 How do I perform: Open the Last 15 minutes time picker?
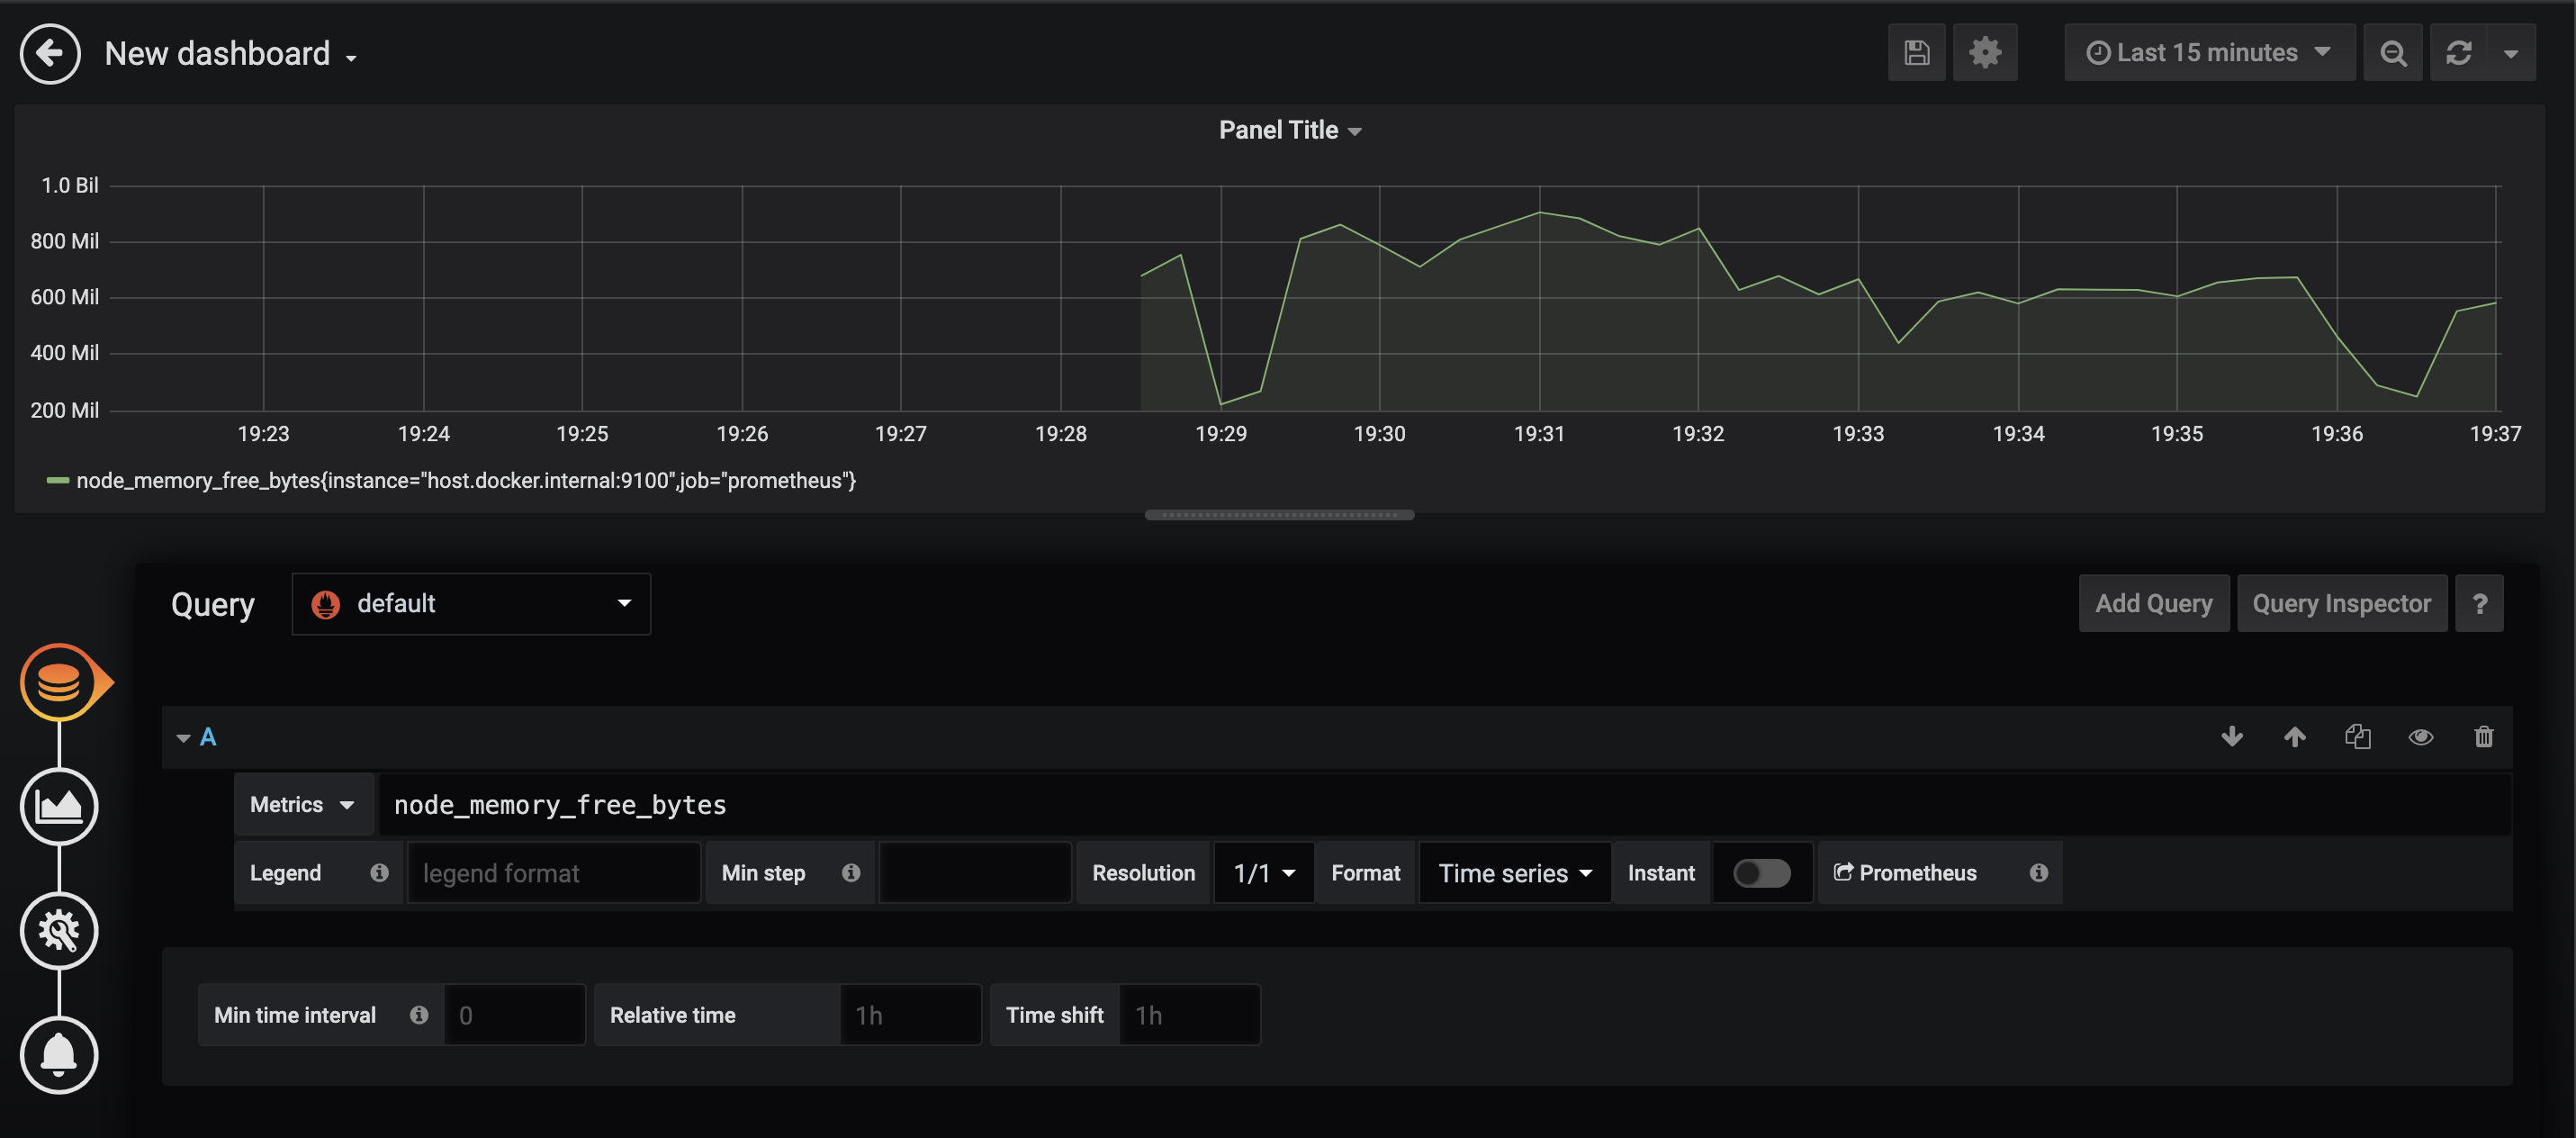[x=2208, y=53]
